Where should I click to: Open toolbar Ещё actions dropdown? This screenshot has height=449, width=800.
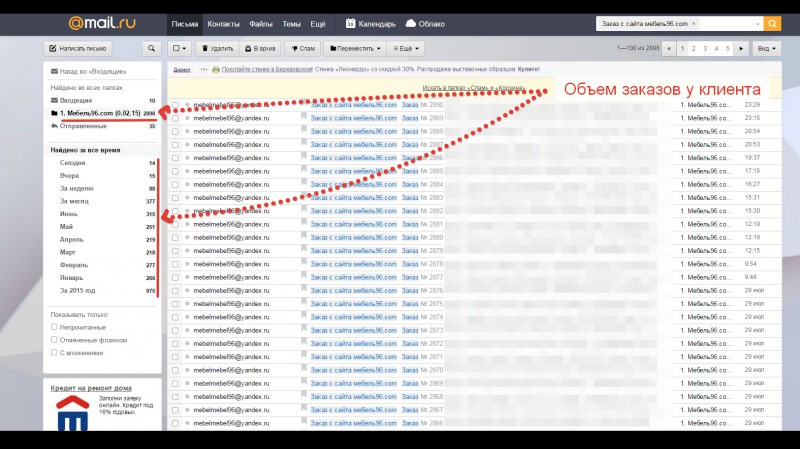click(406, 48)
